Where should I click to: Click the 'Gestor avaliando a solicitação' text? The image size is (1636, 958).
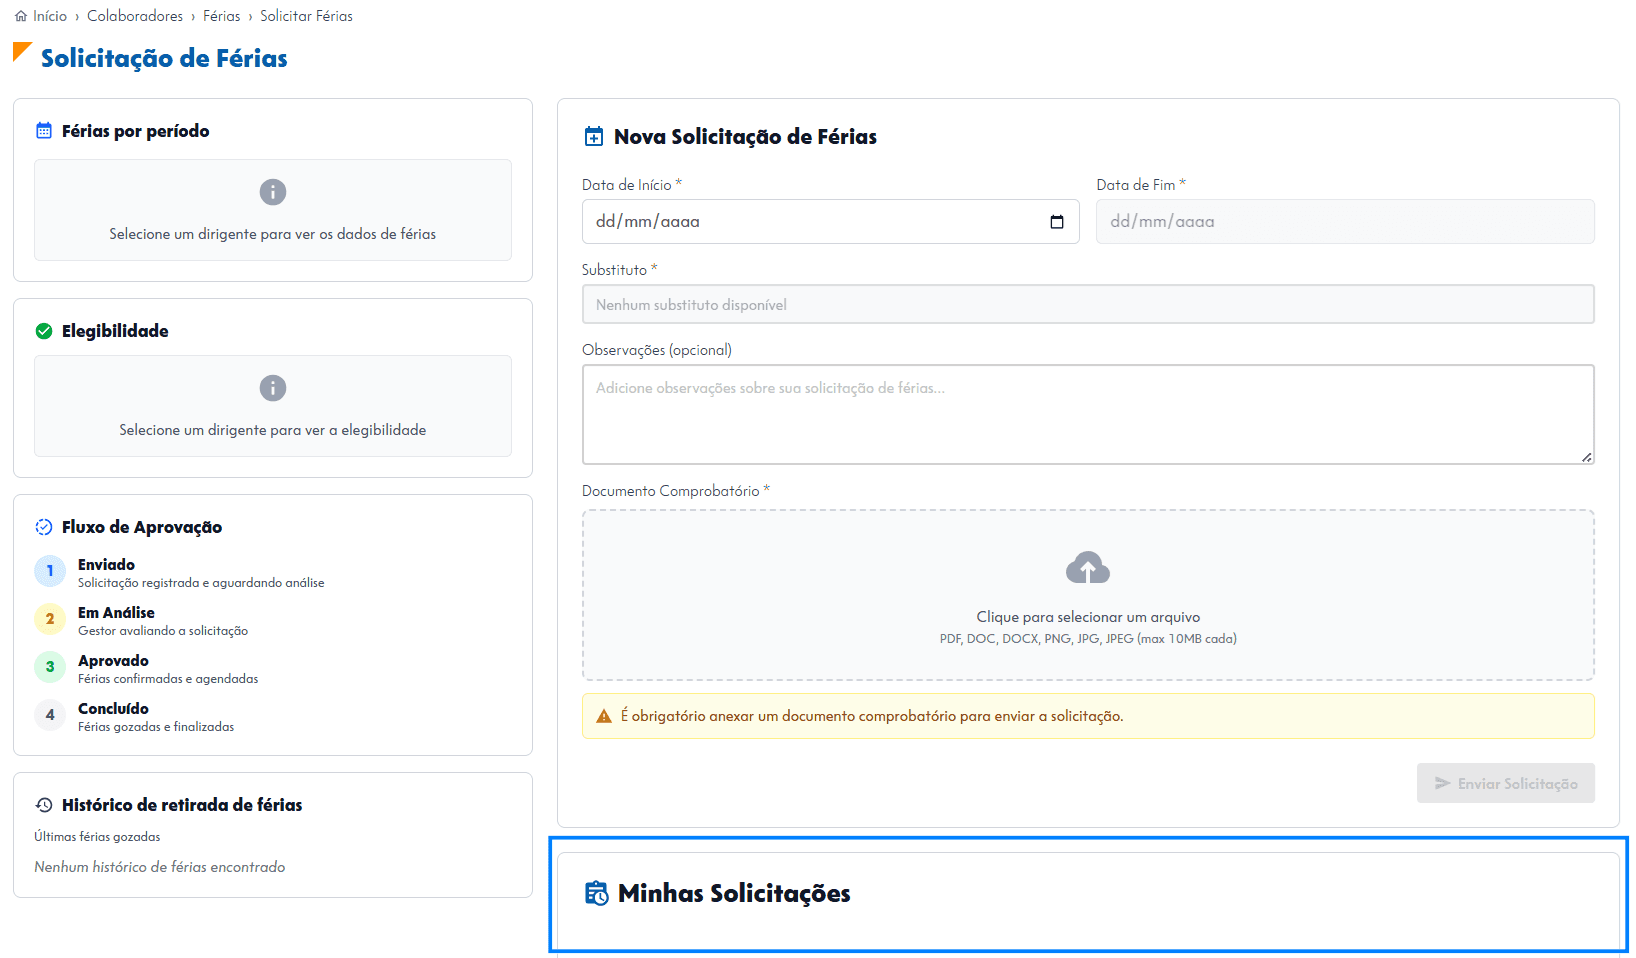[x=163, y=631]
